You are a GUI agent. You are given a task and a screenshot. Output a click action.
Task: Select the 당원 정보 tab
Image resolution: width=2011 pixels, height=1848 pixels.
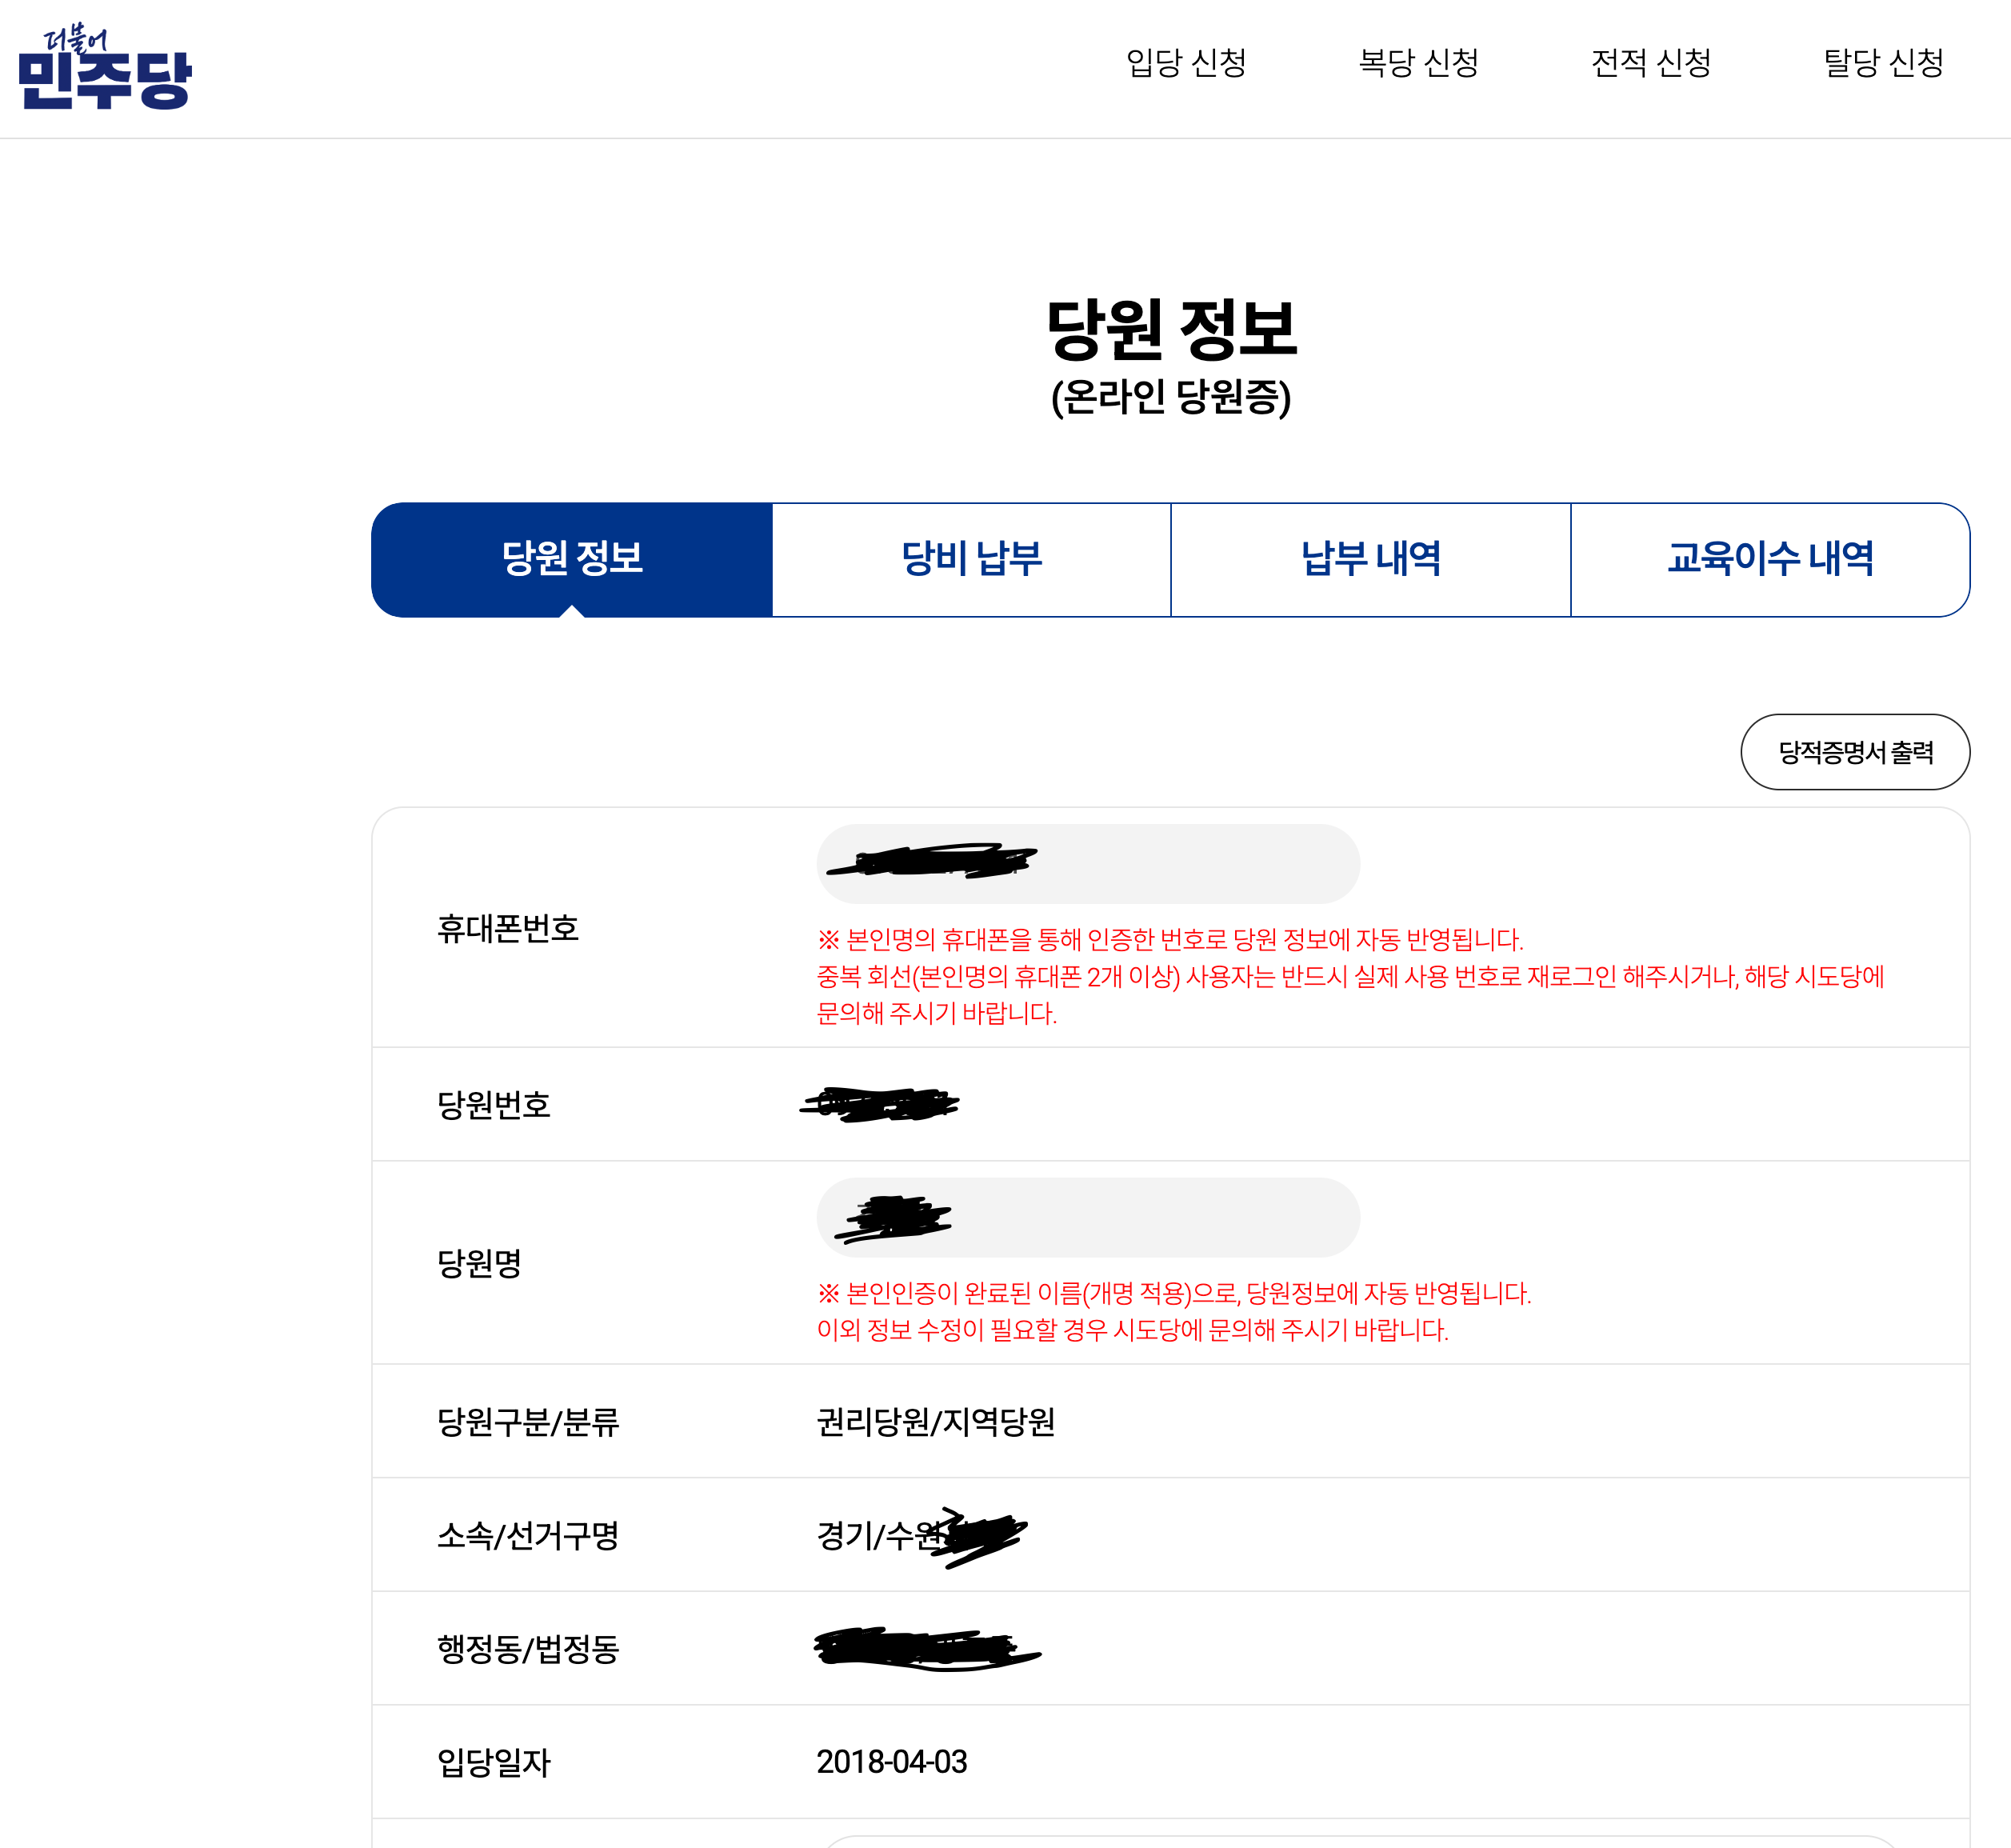click(572, 559)
